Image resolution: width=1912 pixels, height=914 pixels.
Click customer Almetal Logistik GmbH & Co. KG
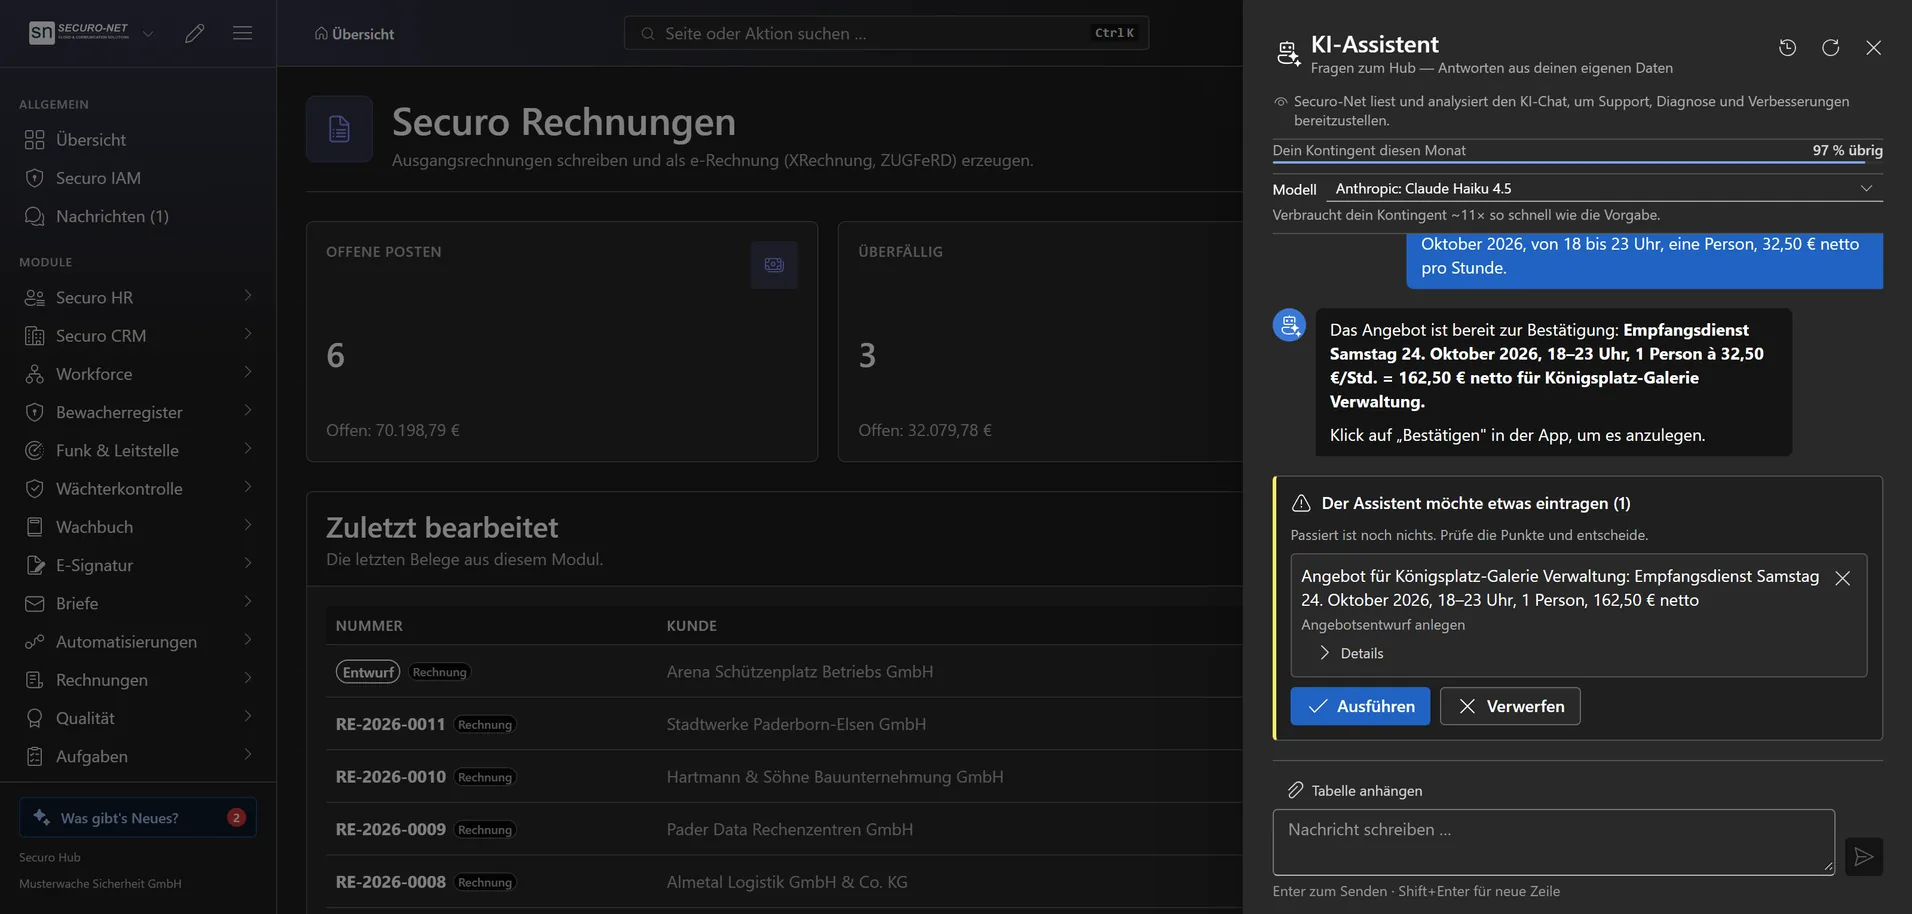(x=787, y=882)
